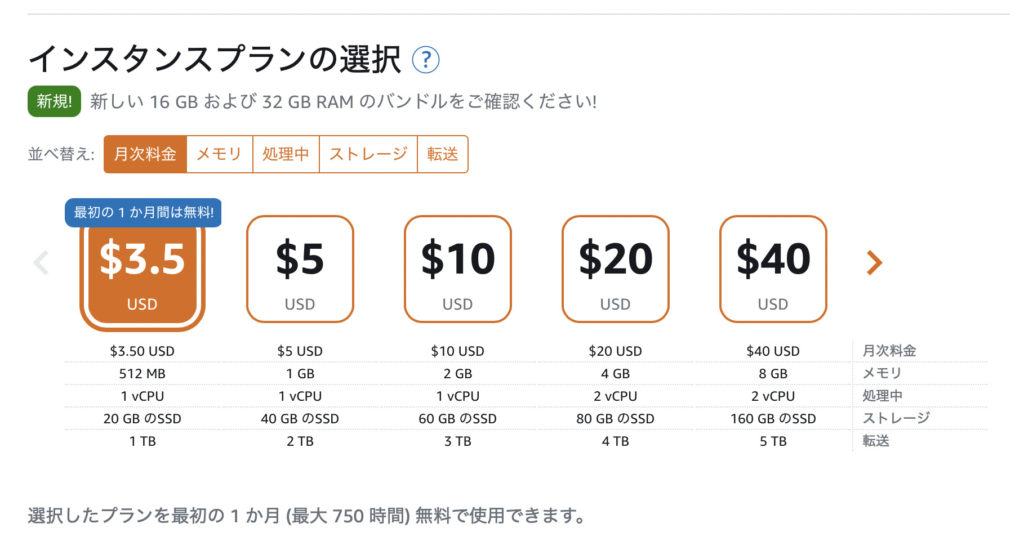Image resolution: width=1024 pixels, height=546 pixels.
Task: Open the instance plan help icon
Action: (426, 60)
